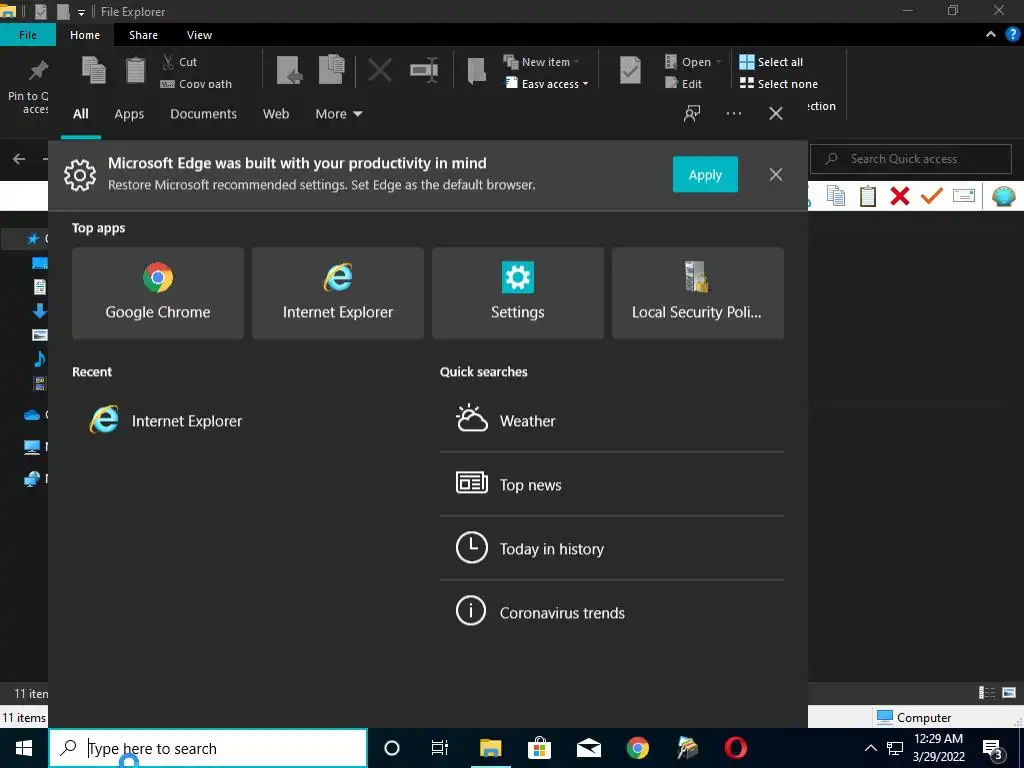The width and height of the screenshot is (1024, 768).
Task: Open Google Chrome from Top apps
Action: tap(157, 293)
